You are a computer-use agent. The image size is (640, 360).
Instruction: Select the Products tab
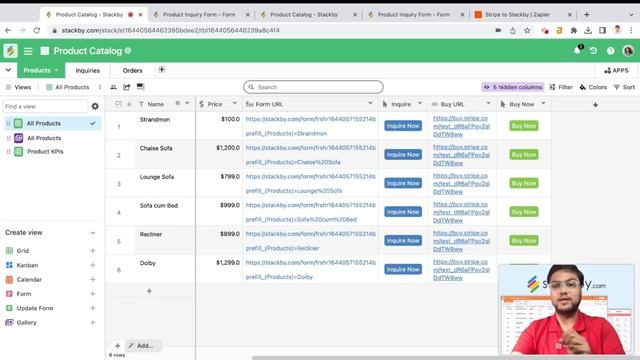click(37, 70)
